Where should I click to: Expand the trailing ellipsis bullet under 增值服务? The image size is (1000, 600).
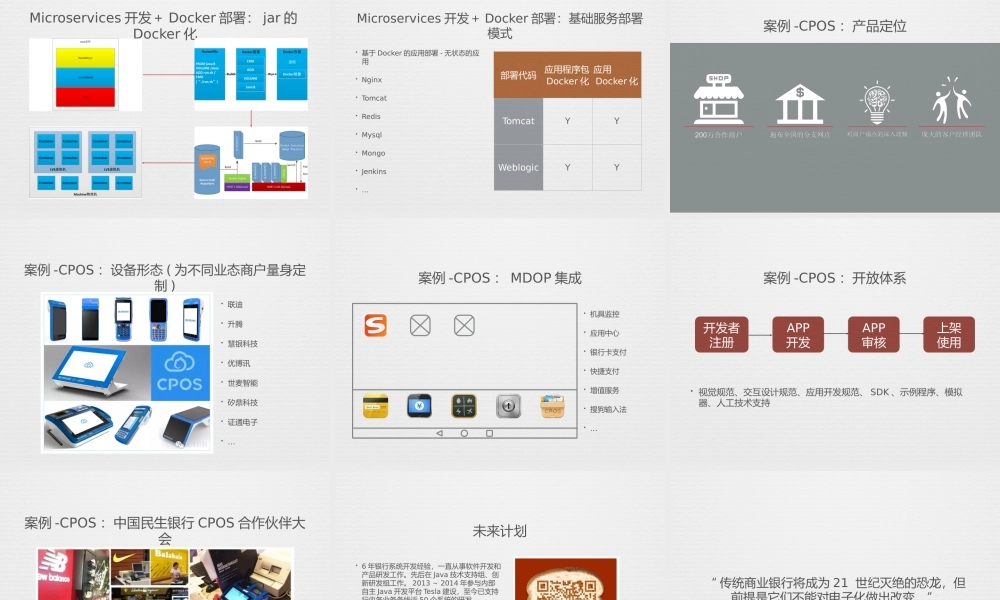tap(594, 429)
